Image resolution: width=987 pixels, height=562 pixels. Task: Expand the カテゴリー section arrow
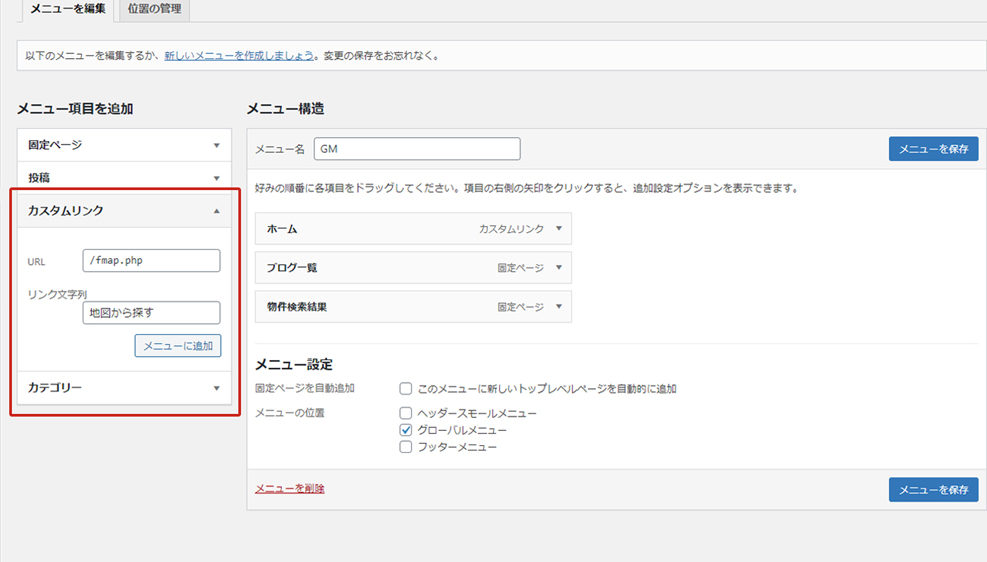(216, 388)
